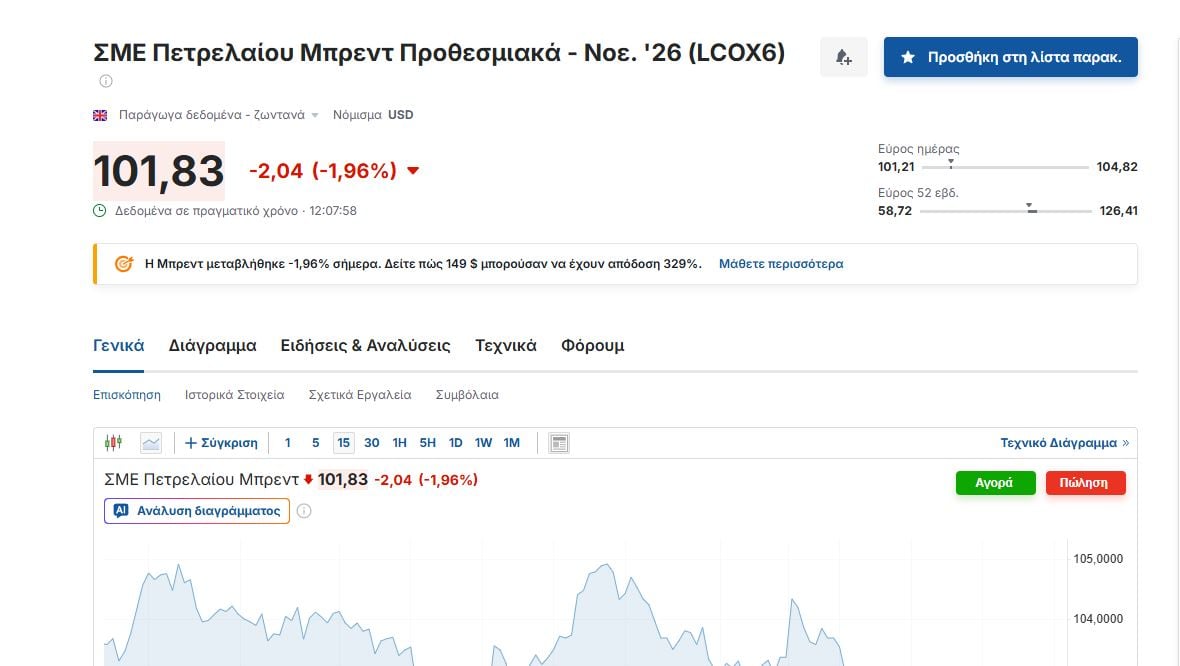Click the currency label USD
1180x666 pixels.
coord(400,115)
